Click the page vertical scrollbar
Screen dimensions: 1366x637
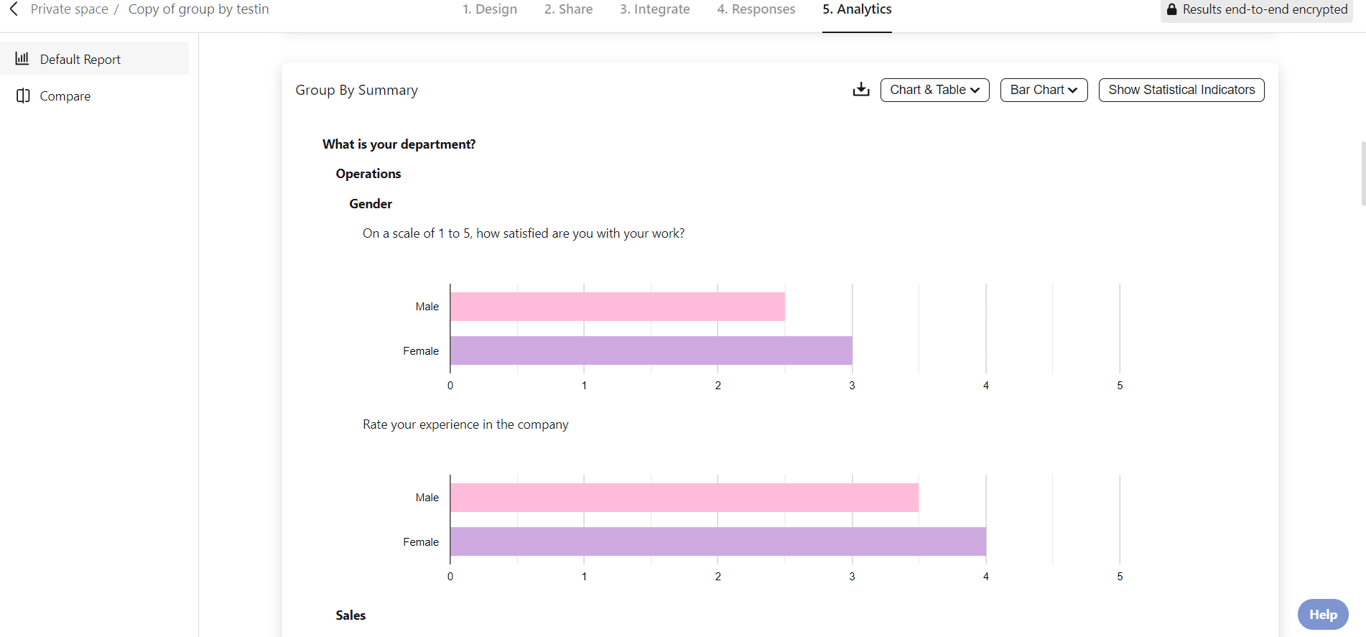pos(1361,174)
